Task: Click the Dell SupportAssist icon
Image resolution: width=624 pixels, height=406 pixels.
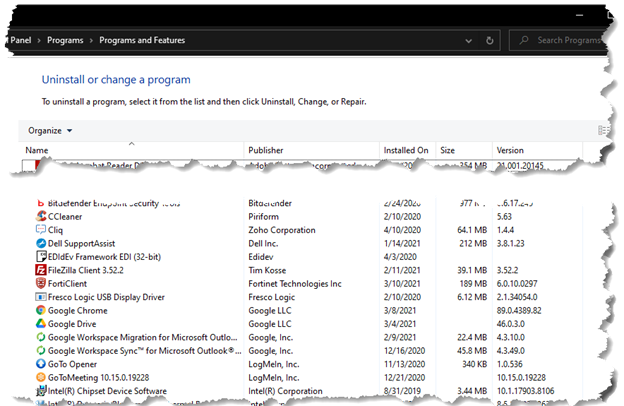Action: tap(41, 243)
